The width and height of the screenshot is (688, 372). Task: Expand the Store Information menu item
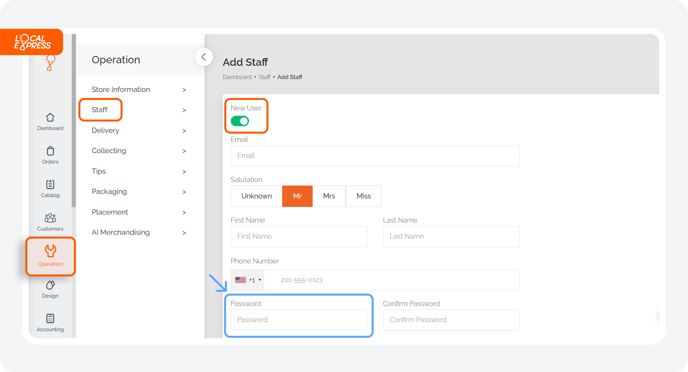(139, 89)
